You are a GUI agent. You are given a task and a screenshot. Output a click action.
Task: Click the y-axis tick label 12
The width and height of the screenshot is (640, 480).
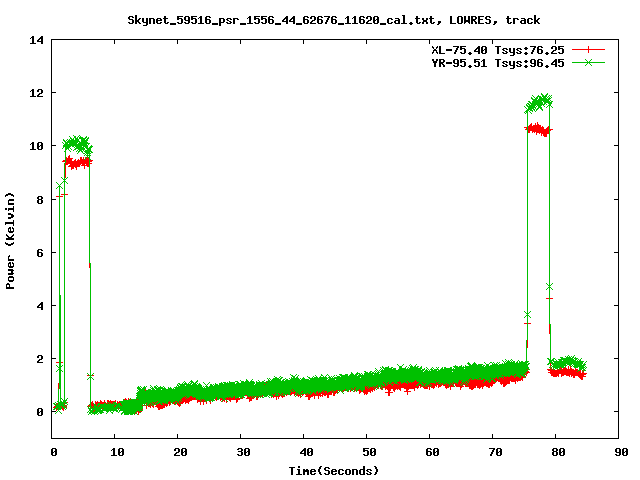click(36, 93)
